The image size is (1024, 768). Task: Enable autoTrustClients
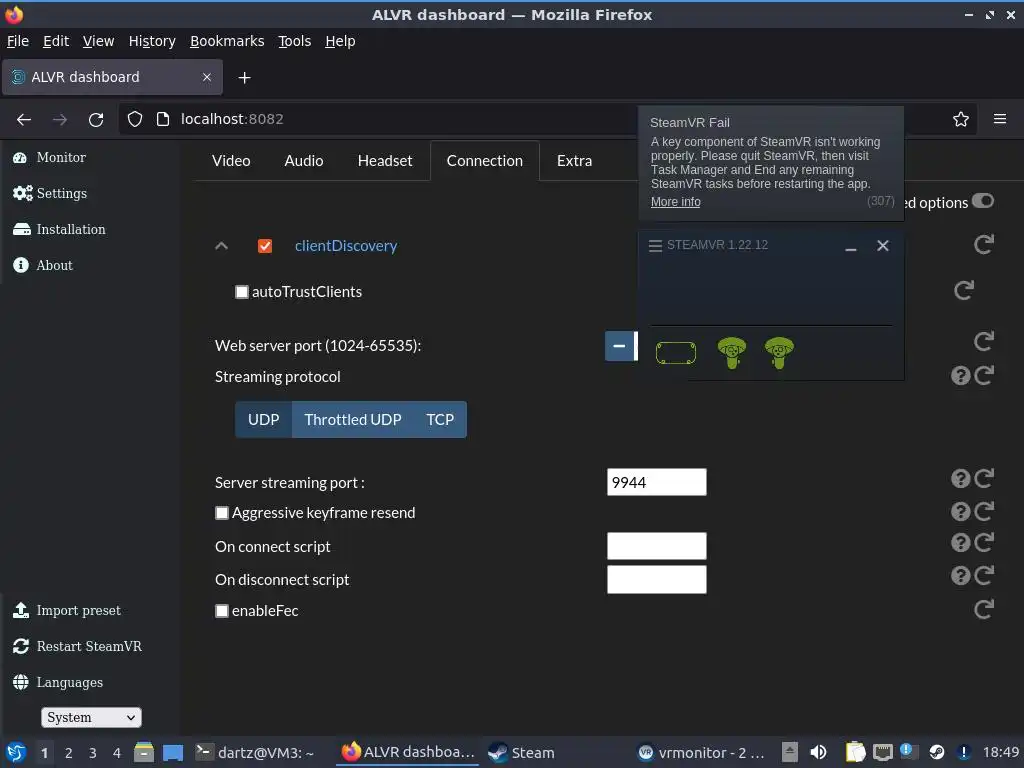242,292
